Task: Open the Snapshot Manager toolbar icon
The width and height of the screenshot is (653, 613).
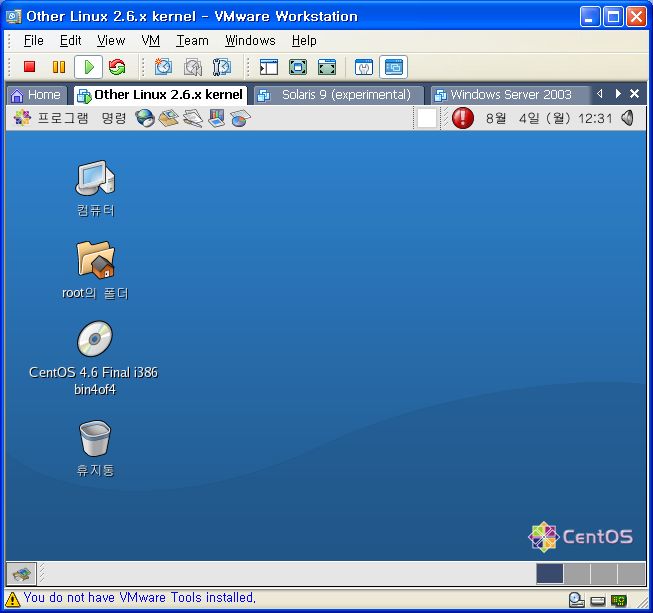Action: 222,67
